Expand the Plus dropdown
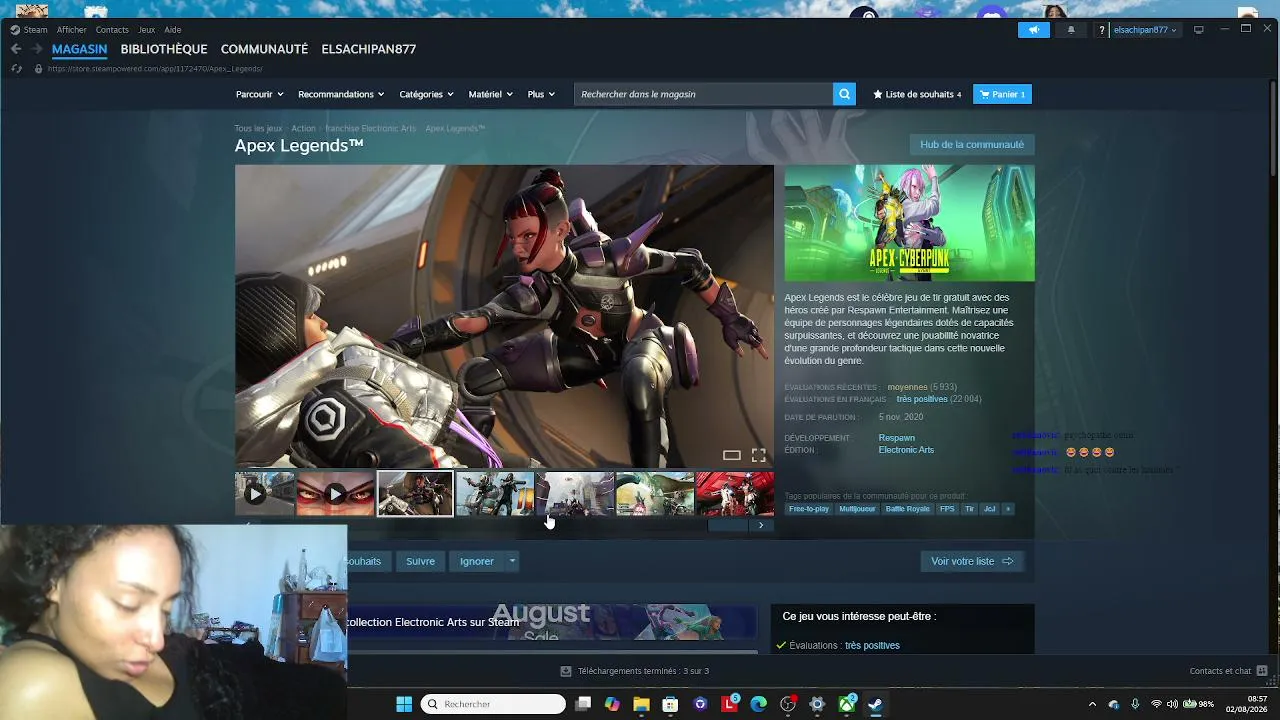The image size is (1280, 720). [541, 94]
